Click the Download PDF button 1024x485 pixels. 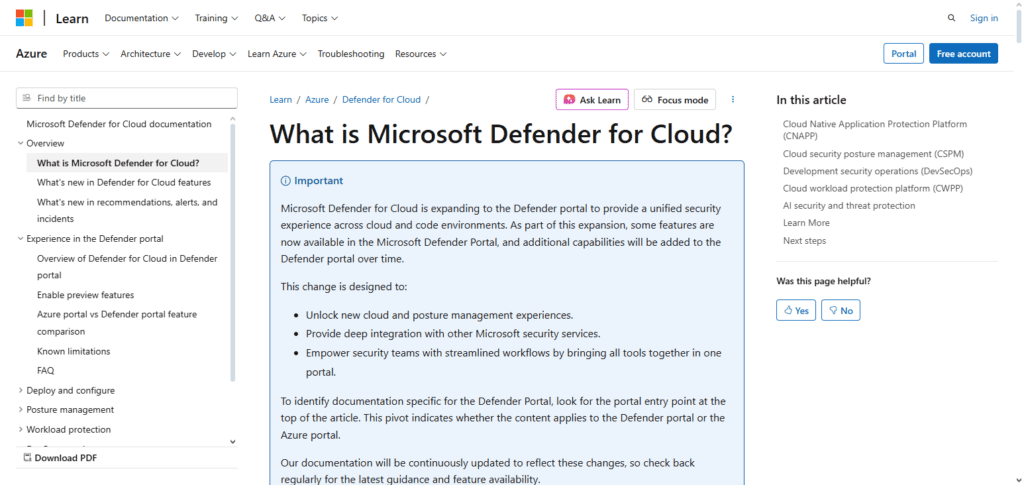(60, 458)
